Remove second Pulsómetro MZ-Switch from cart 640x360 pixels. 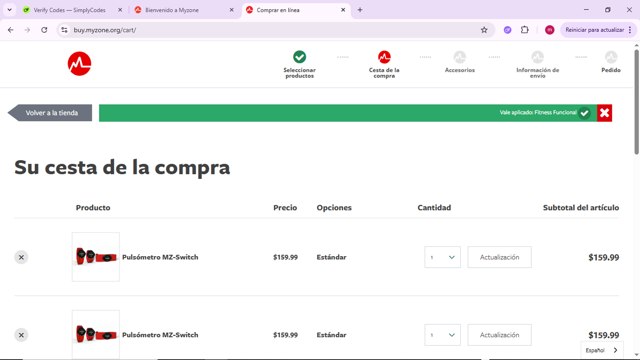pos(21,335)
